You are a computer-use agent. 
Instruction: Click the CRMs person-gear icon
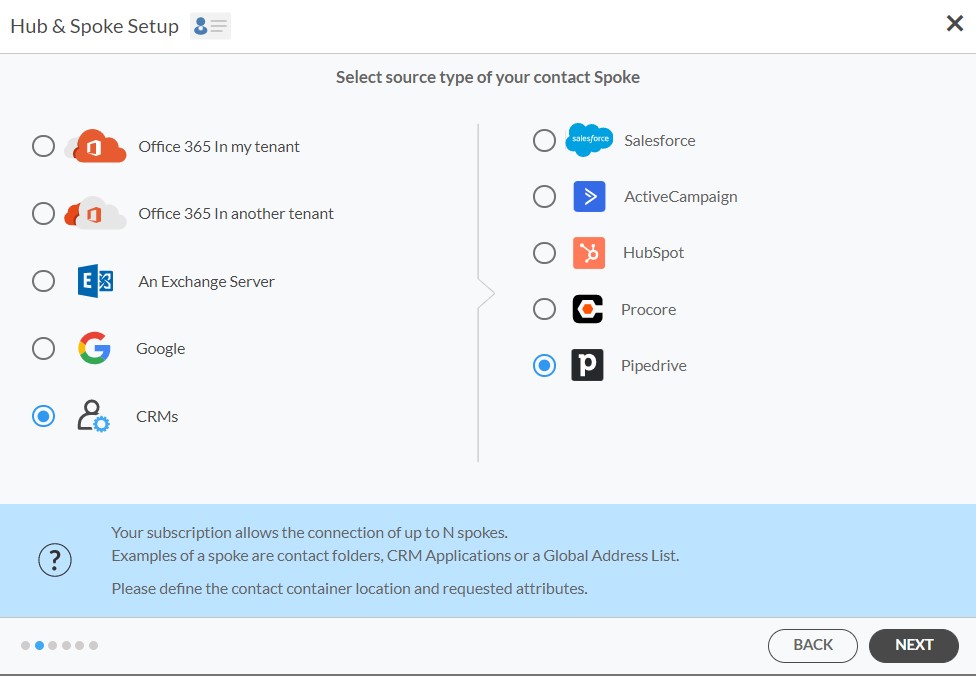pos(93,416)
